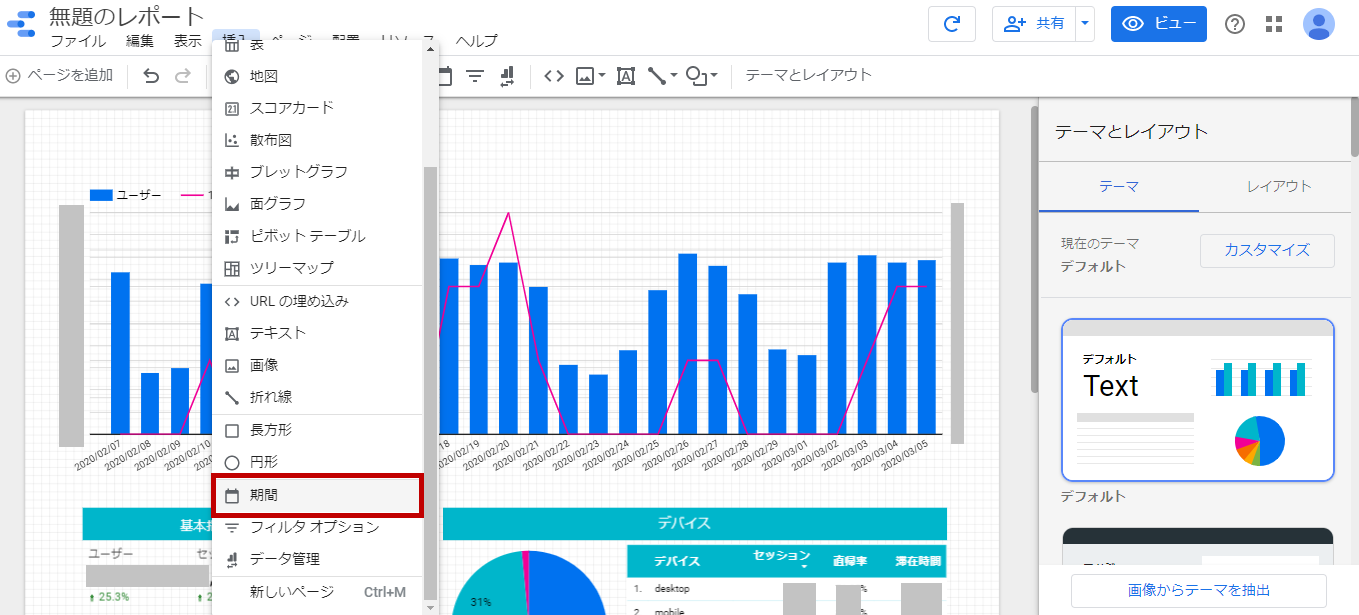Click the right panel vertical scrollbar

(1355, 127)
